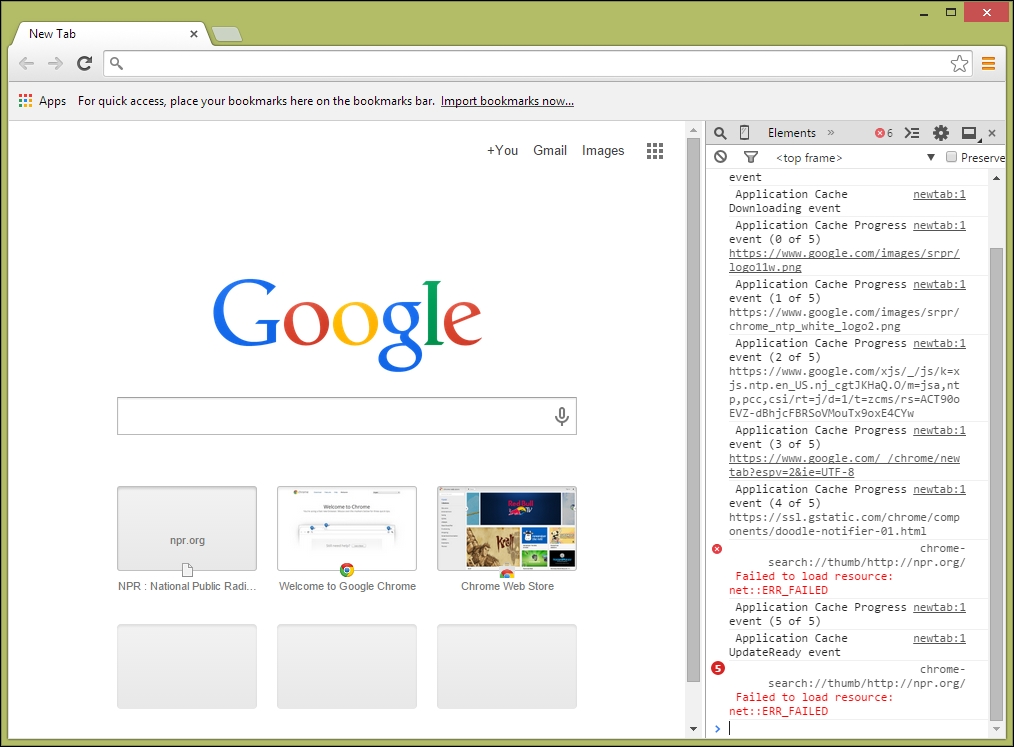Click into the browser address bar
Screen dimensions: 1014x747
537,63
